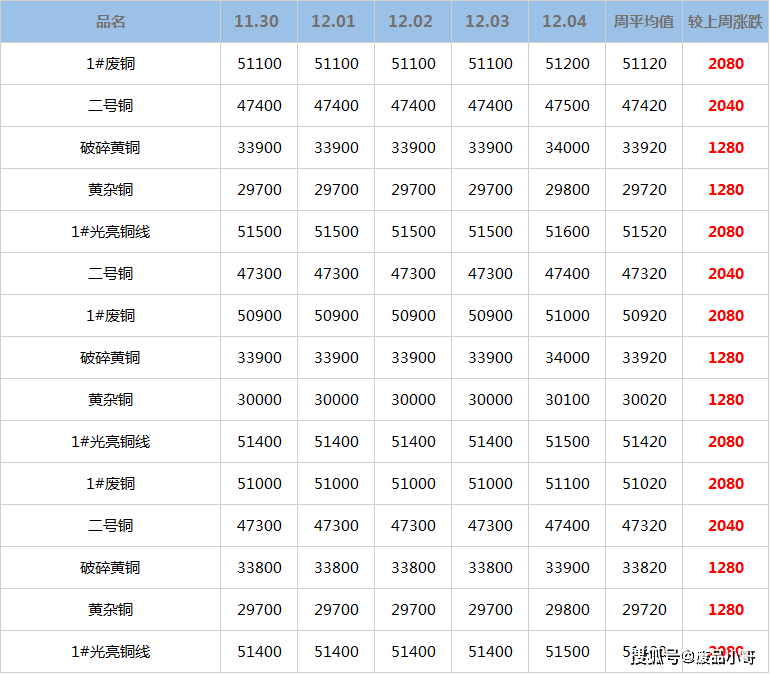The image size is (770, 674).
Task: Click the cell with value 30100
Action: [567, 399]
